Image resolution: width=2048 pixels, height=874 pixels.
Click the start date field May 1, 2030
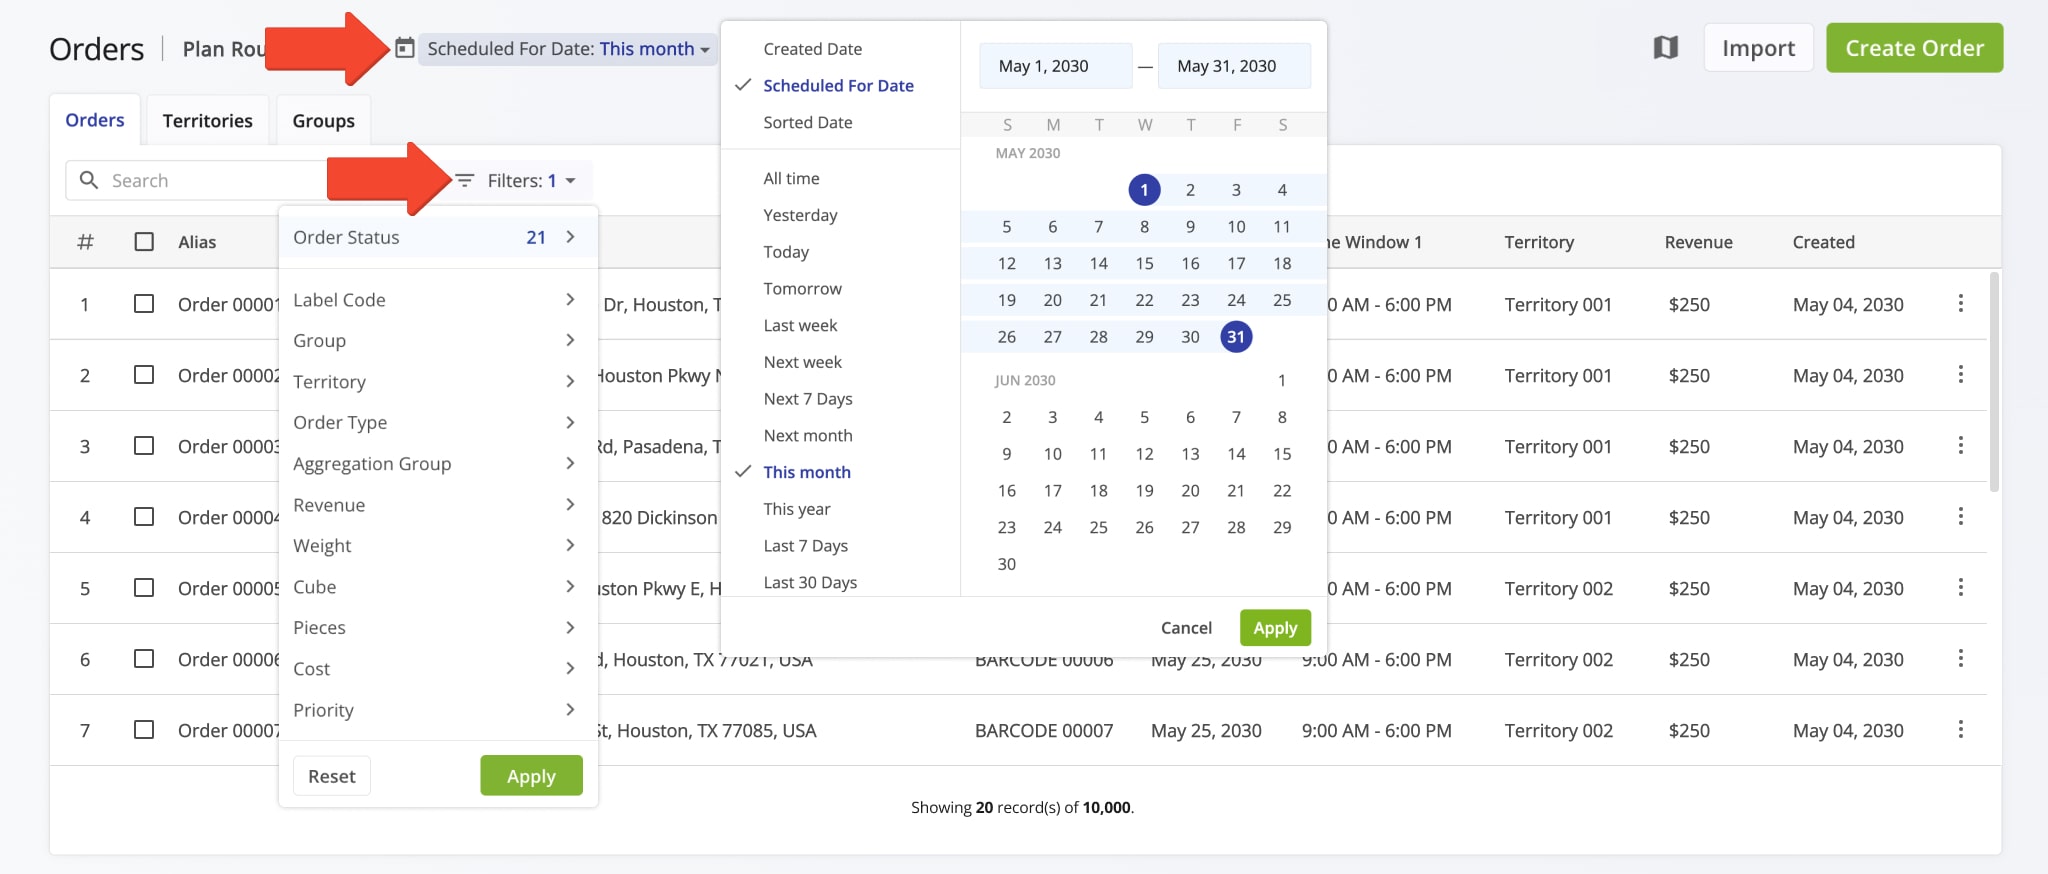pyautogui.click(x=1056, y=66)
